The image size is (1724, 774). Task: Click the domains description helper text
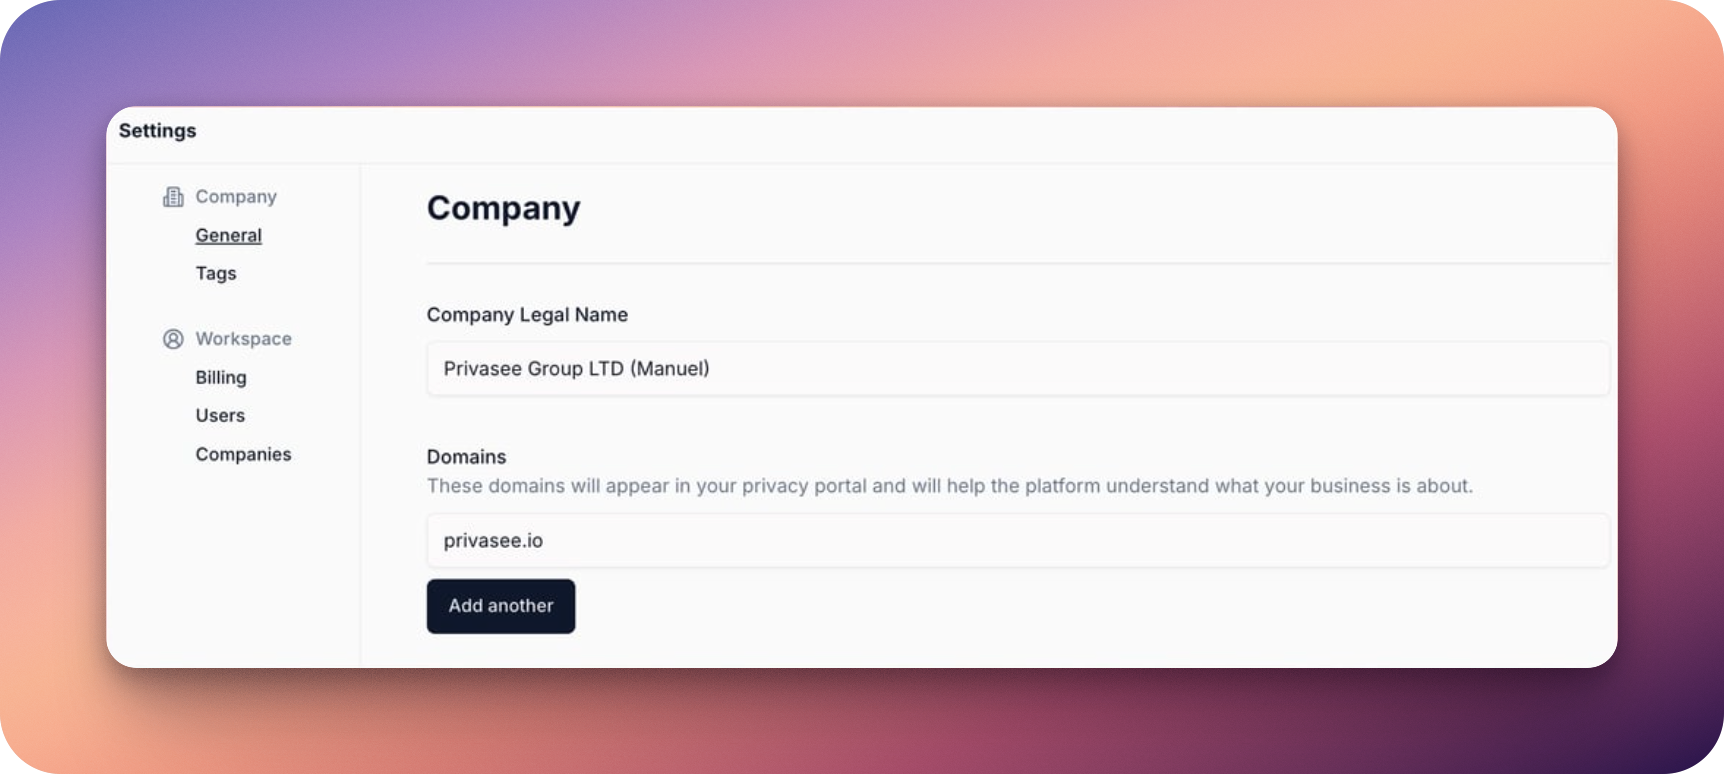click(950, 486)
